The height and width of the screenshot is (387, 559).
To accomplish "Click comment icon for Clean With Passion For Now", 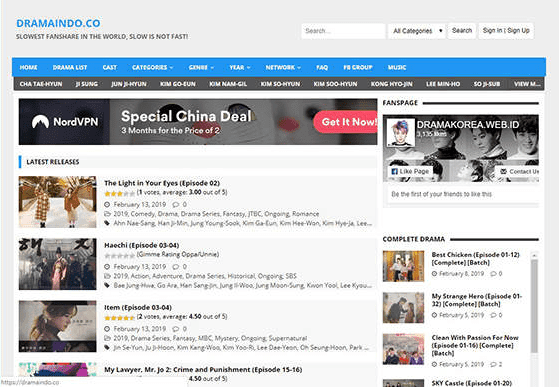I will point(494,365).
